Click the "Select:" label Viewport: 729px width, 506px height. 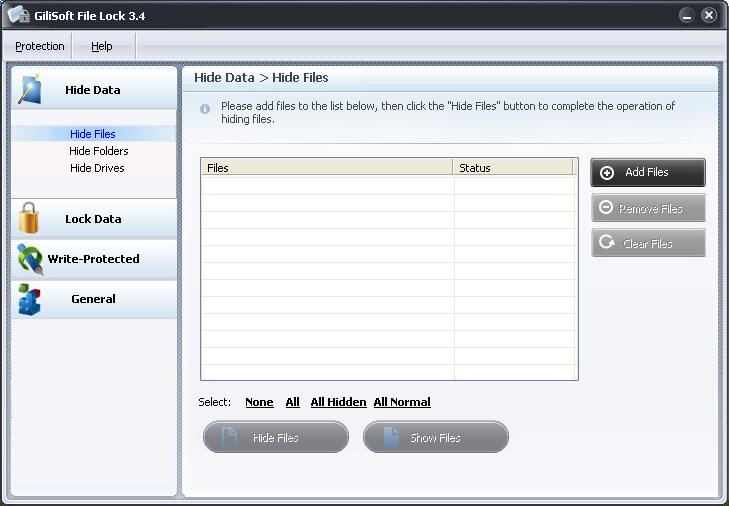[214, 402]
